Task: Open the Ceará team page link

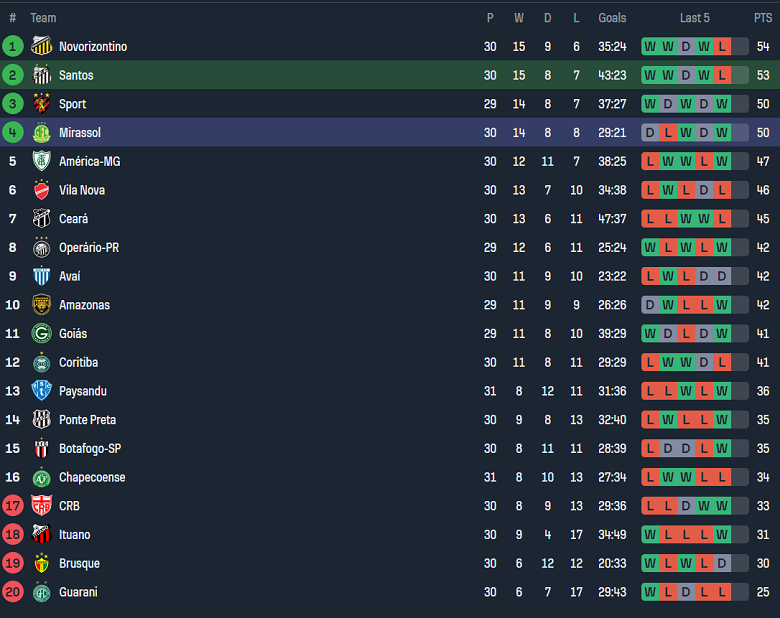Action: [x=73, y=219]
